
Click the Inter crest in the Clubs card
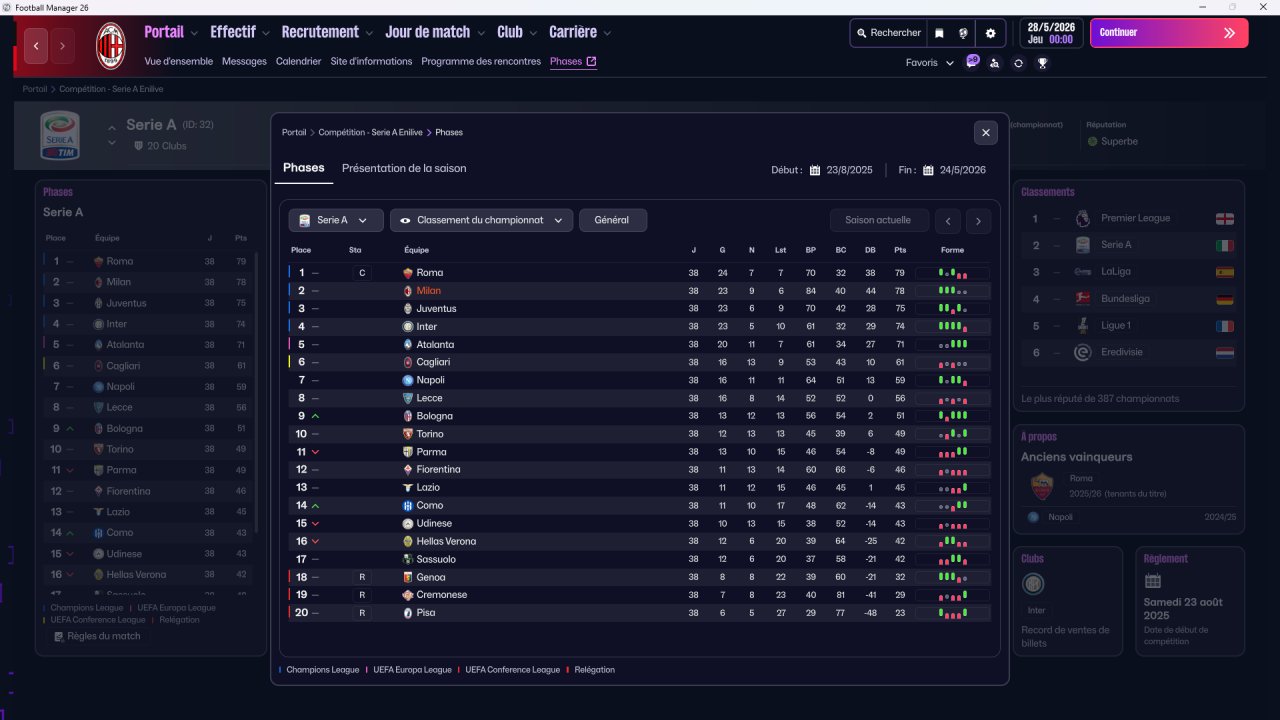[x=1033, y=583]
